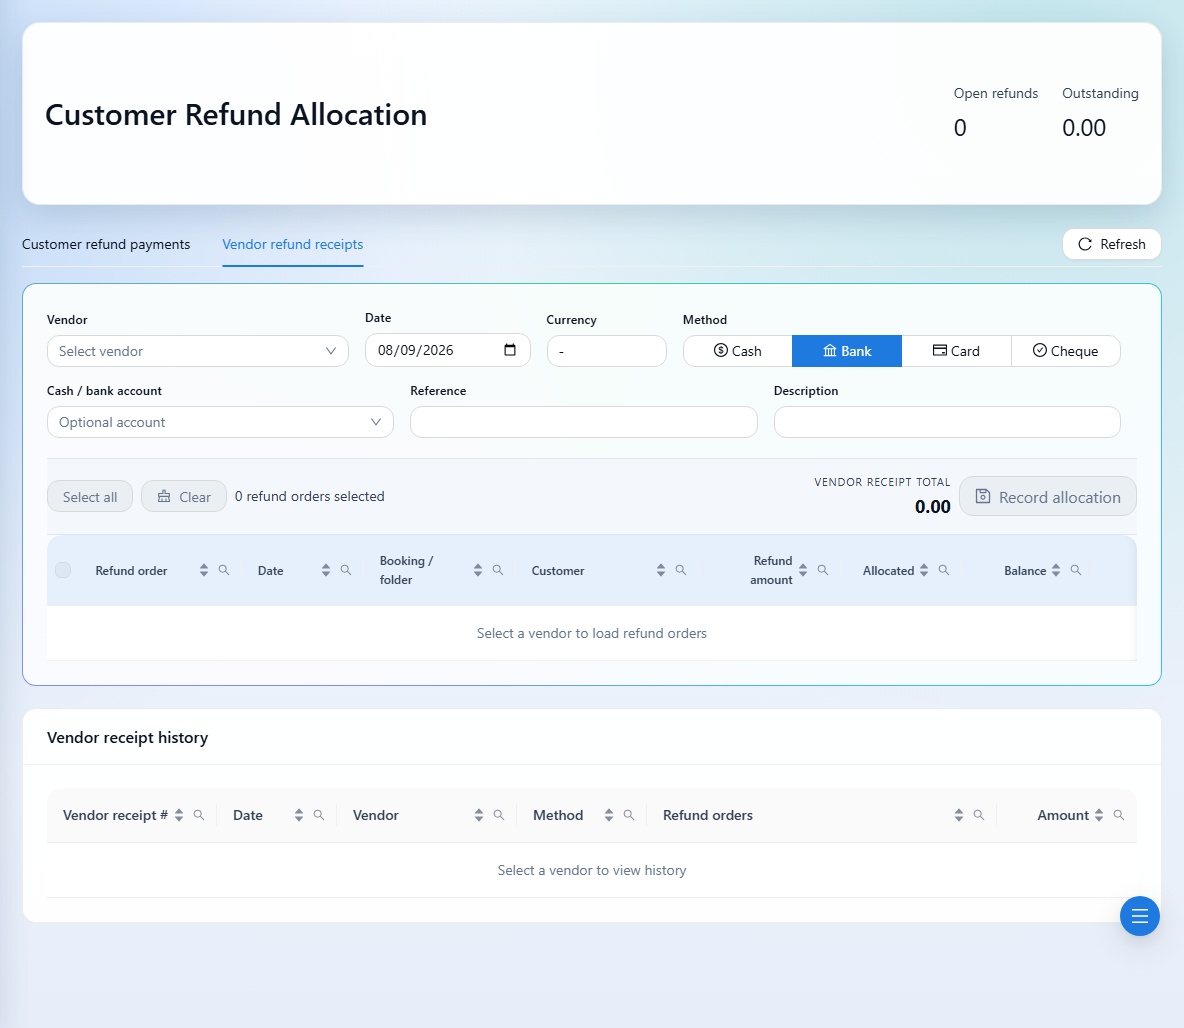This screenshot has width=1184, height=1028.
Task: Focus the Date input field
Action: coord(448,350)
